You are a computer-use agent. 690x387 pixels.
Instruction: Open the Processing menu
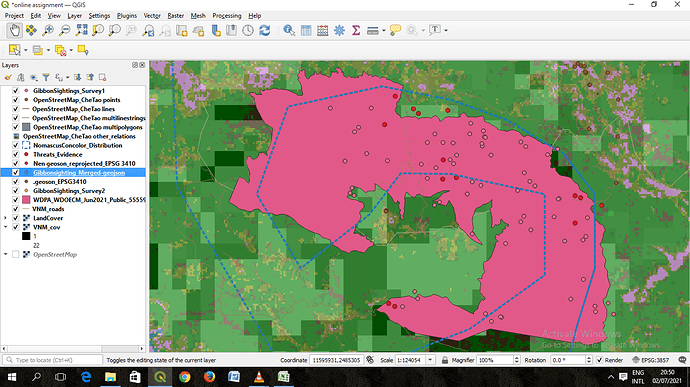227,15
